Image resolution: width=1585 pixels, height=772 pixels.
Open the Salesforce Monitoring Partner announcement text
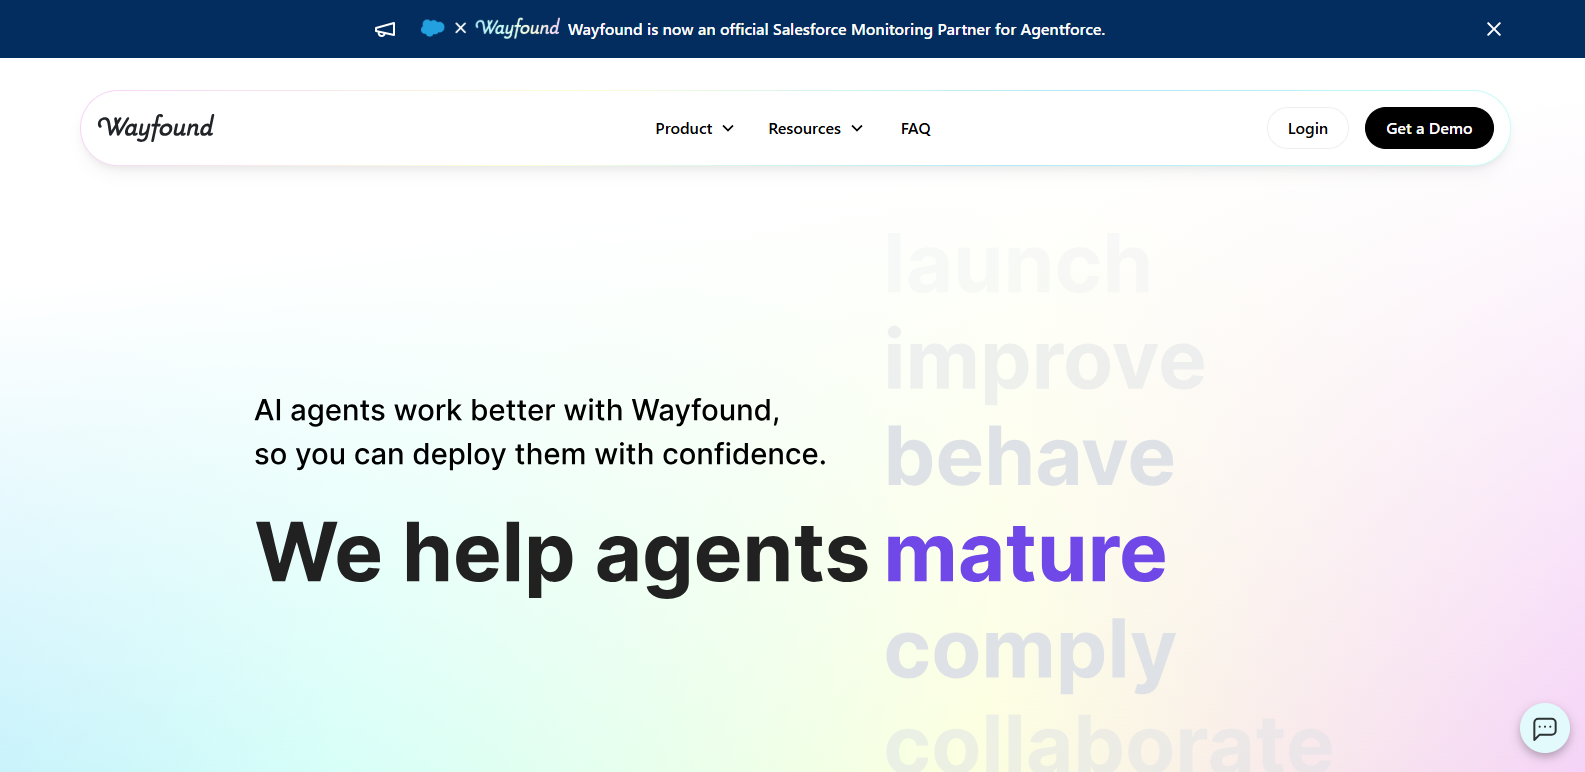pyautogui.click(x=836, y=30)
